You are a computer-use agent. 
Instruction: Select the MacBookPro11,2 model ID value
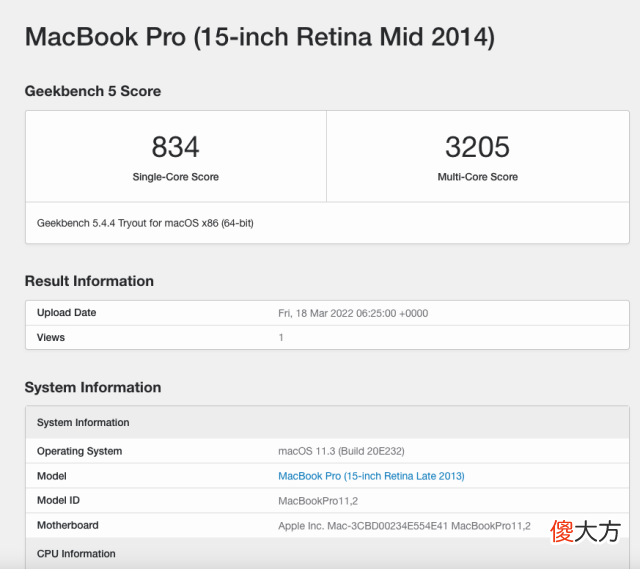[x=318, y=501]
